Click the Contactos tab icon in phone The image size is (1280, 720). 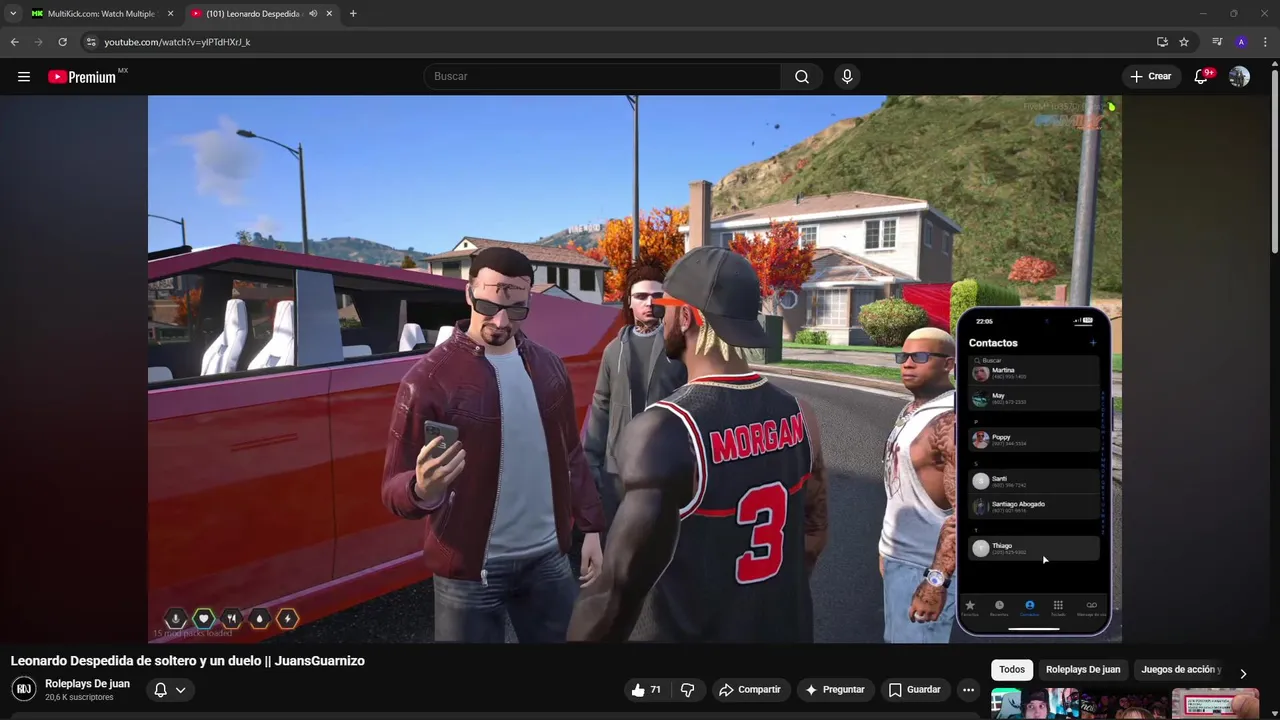click(1029, 607)
